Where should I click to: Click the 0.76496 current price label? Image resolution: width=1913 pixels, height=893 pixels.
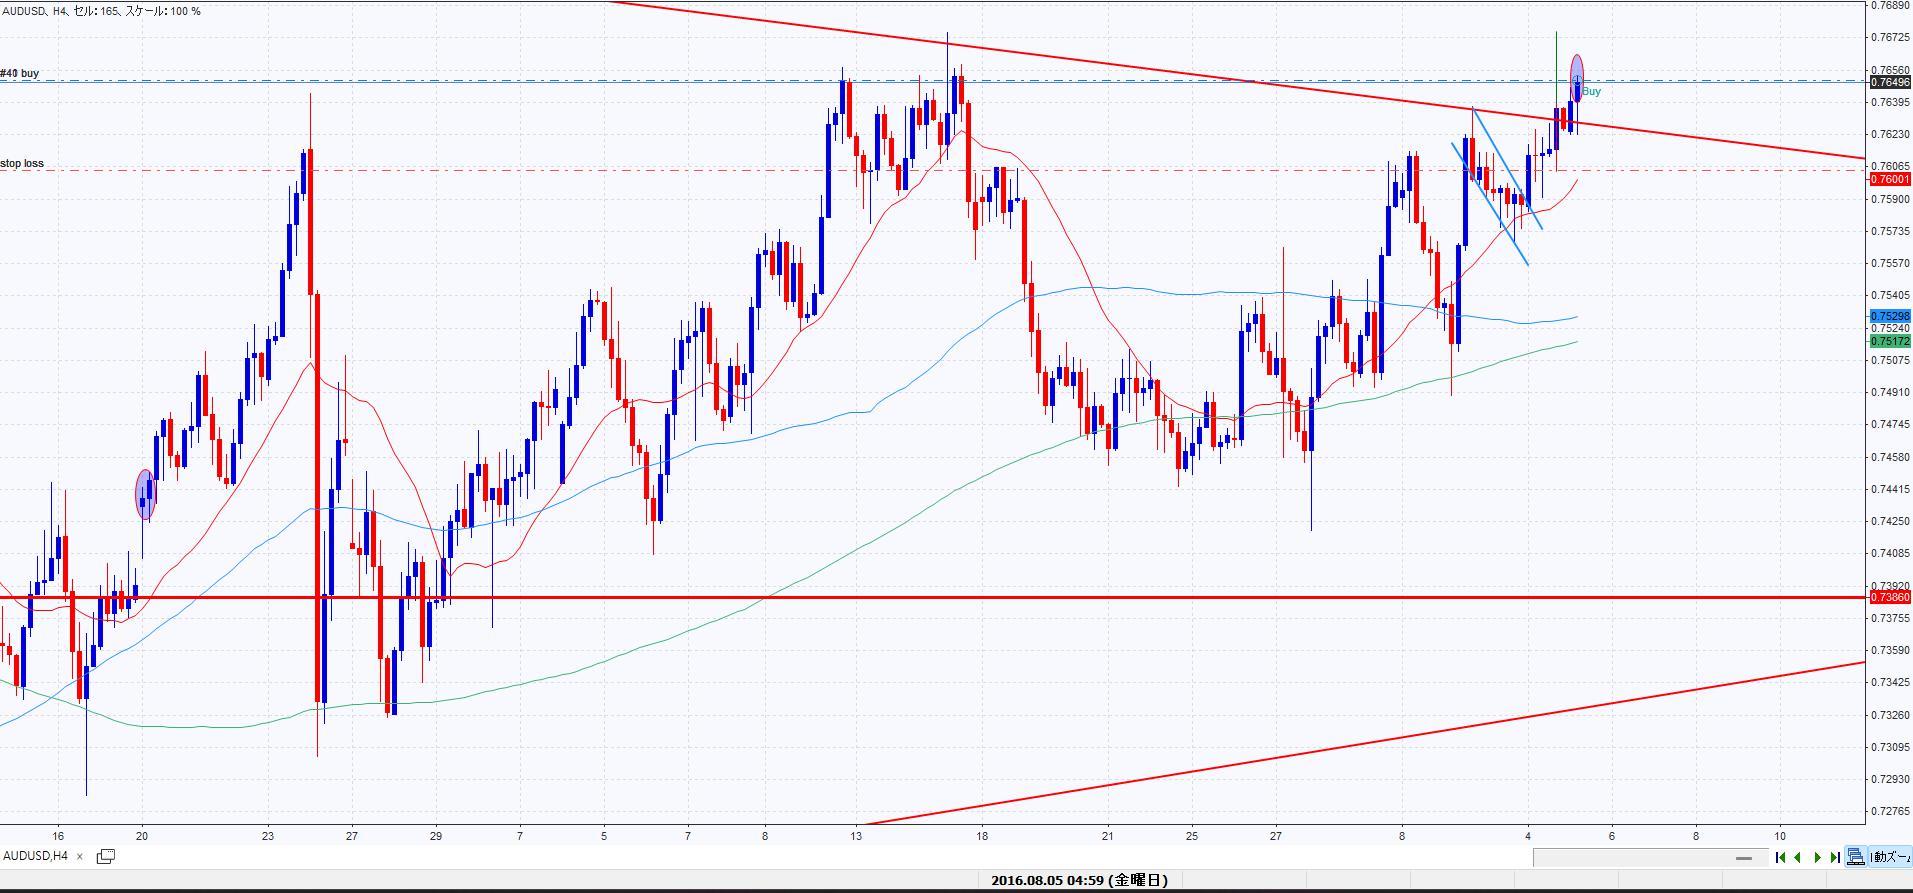(1889, 82)
